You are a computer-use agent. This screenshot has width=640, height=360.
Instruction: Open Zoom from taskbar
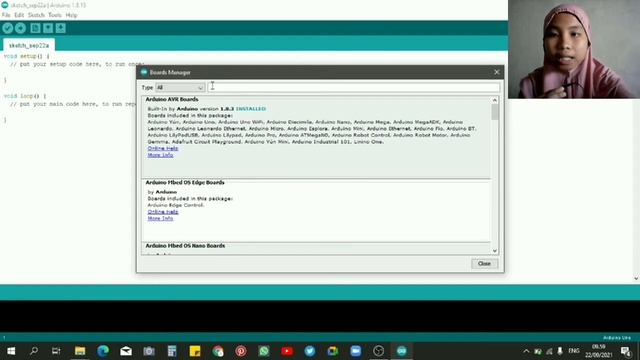click(356, 351)
